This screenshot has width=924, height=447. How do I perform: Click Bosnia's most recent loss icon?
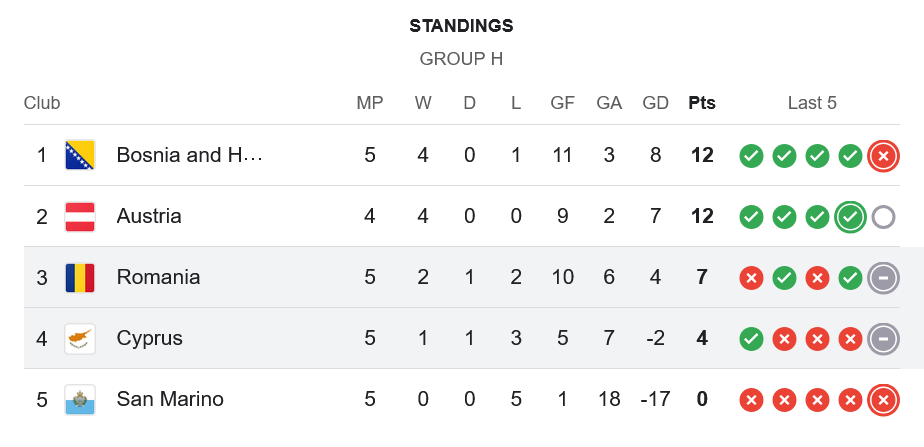click(882, 156)
